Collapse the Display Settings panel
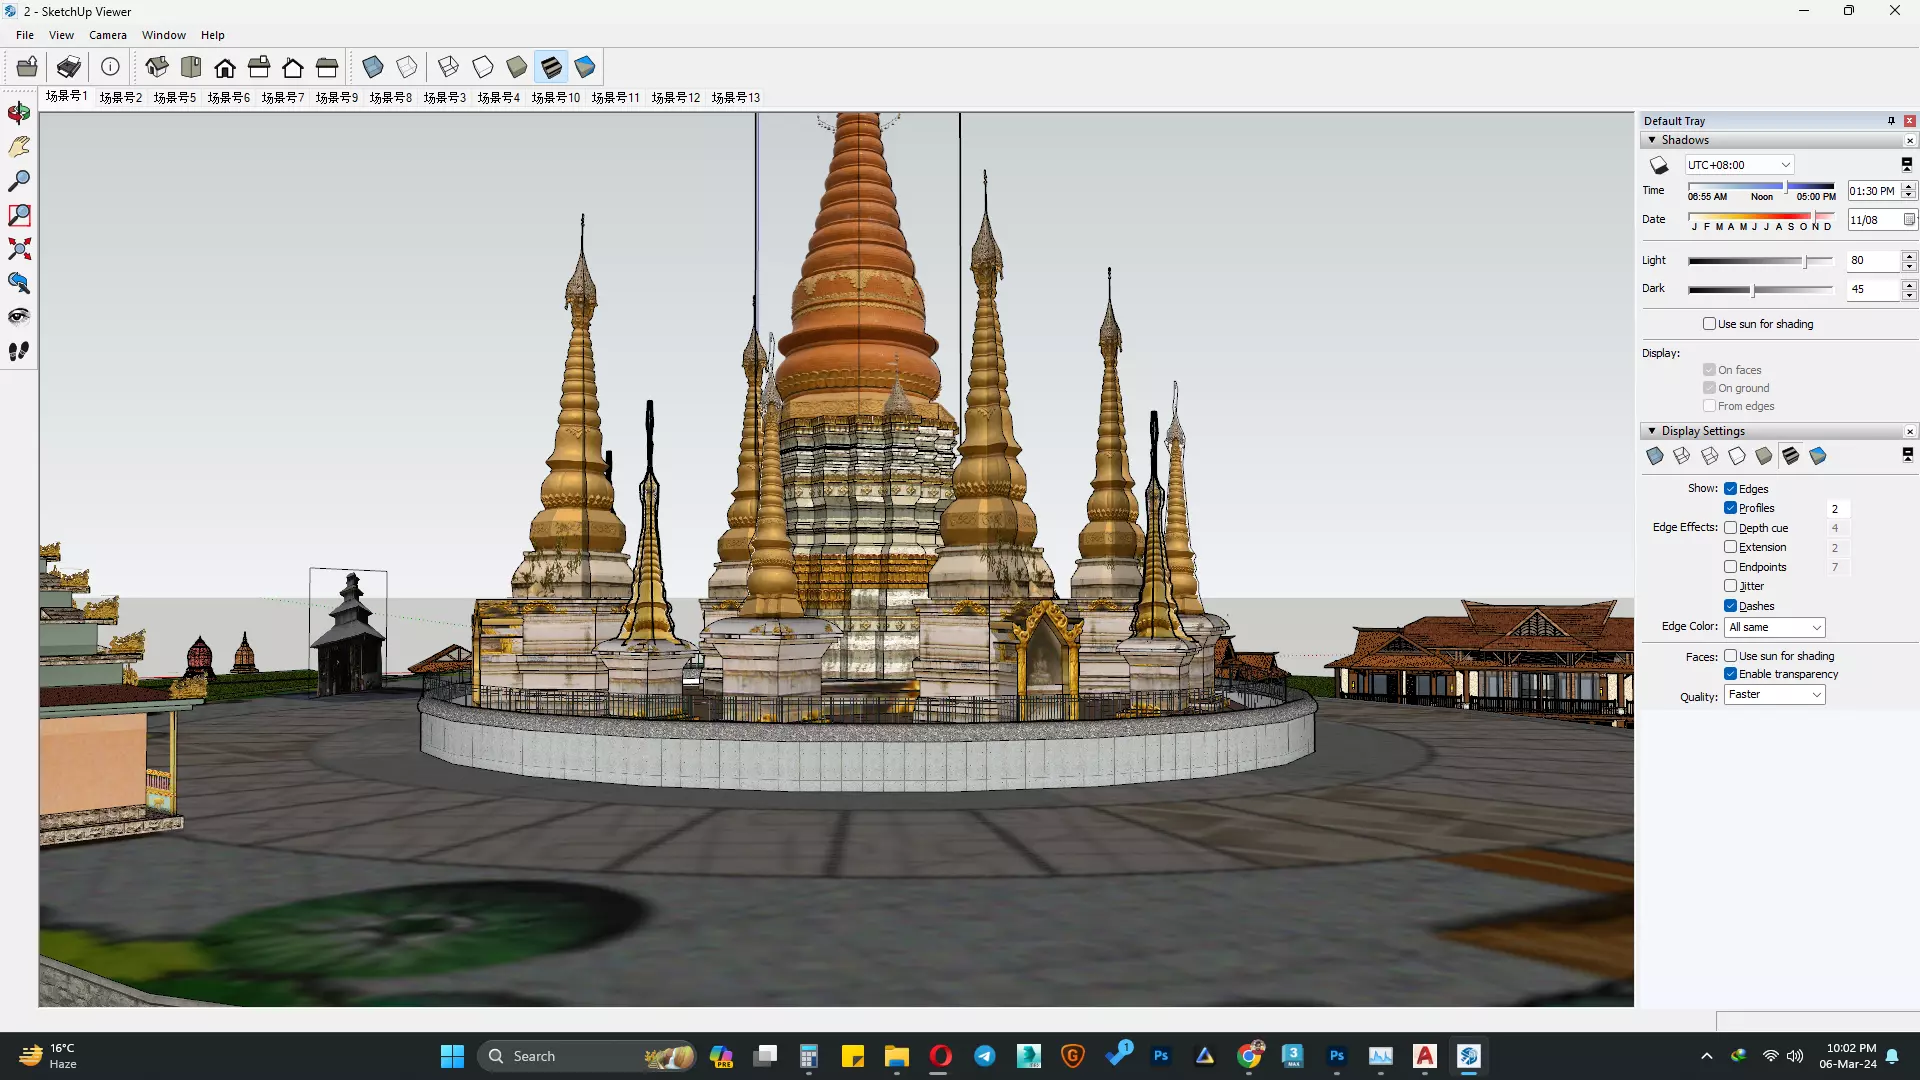 point(1652,431)
